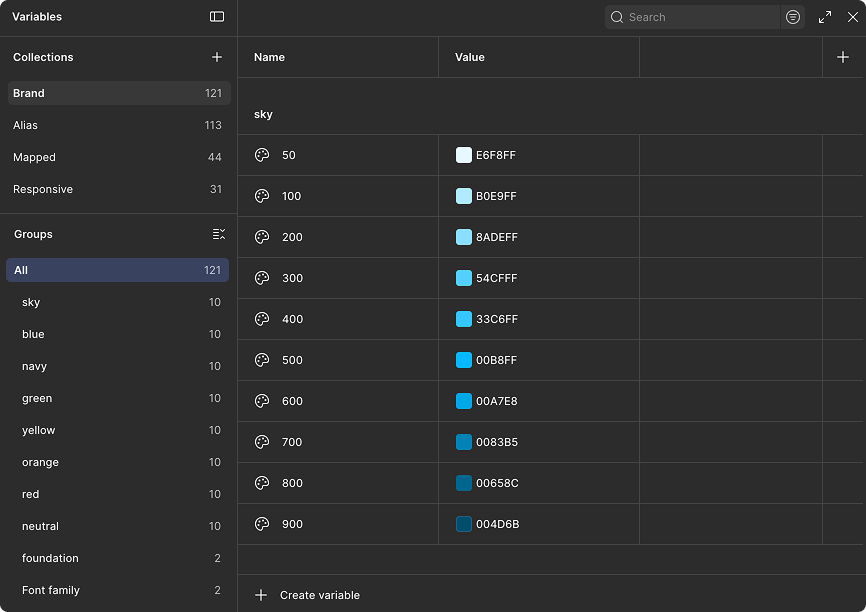Select the Font family group

(117, 590)
